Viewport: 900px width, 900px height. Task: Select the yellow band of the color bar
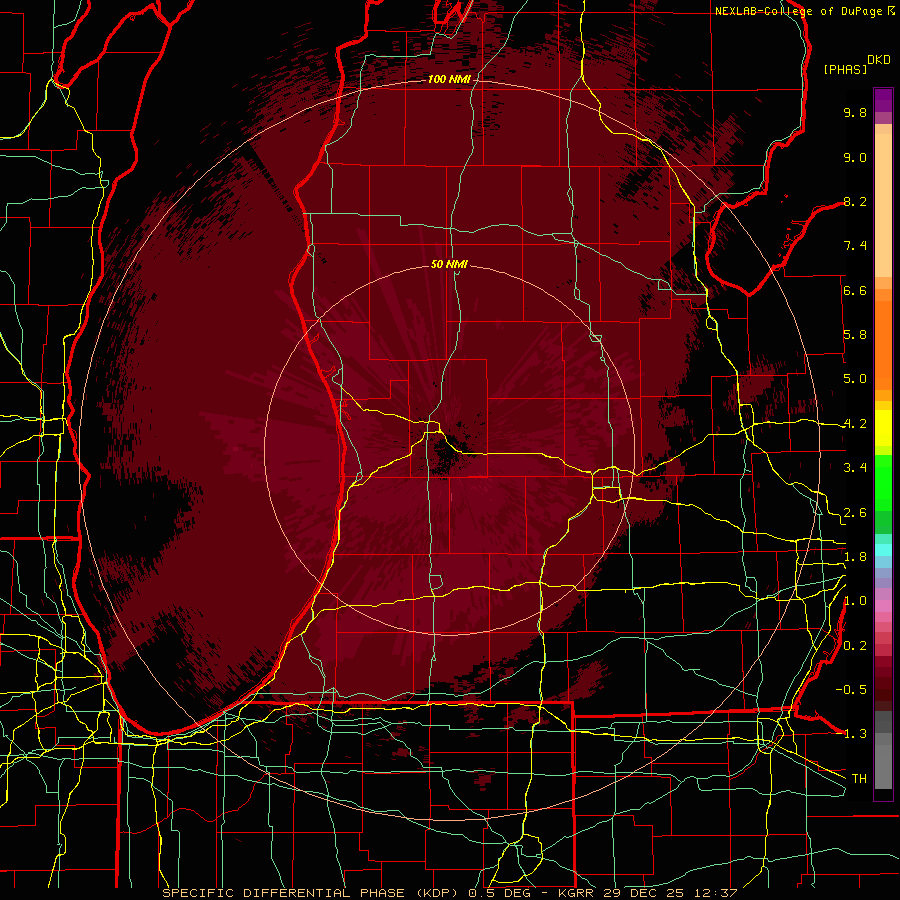[883, 428]
